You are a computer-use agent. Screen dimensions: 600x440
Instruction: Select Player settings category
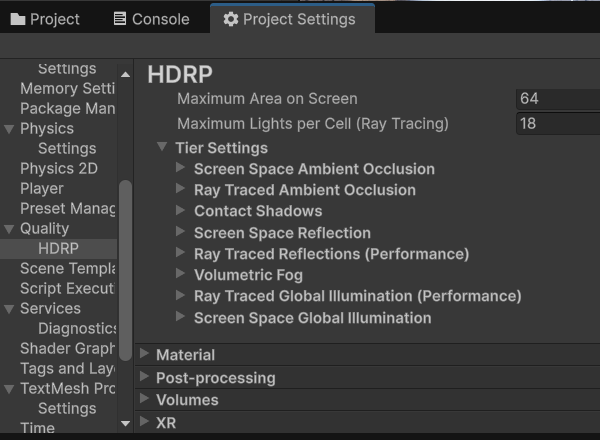click(x=42, y=188)
